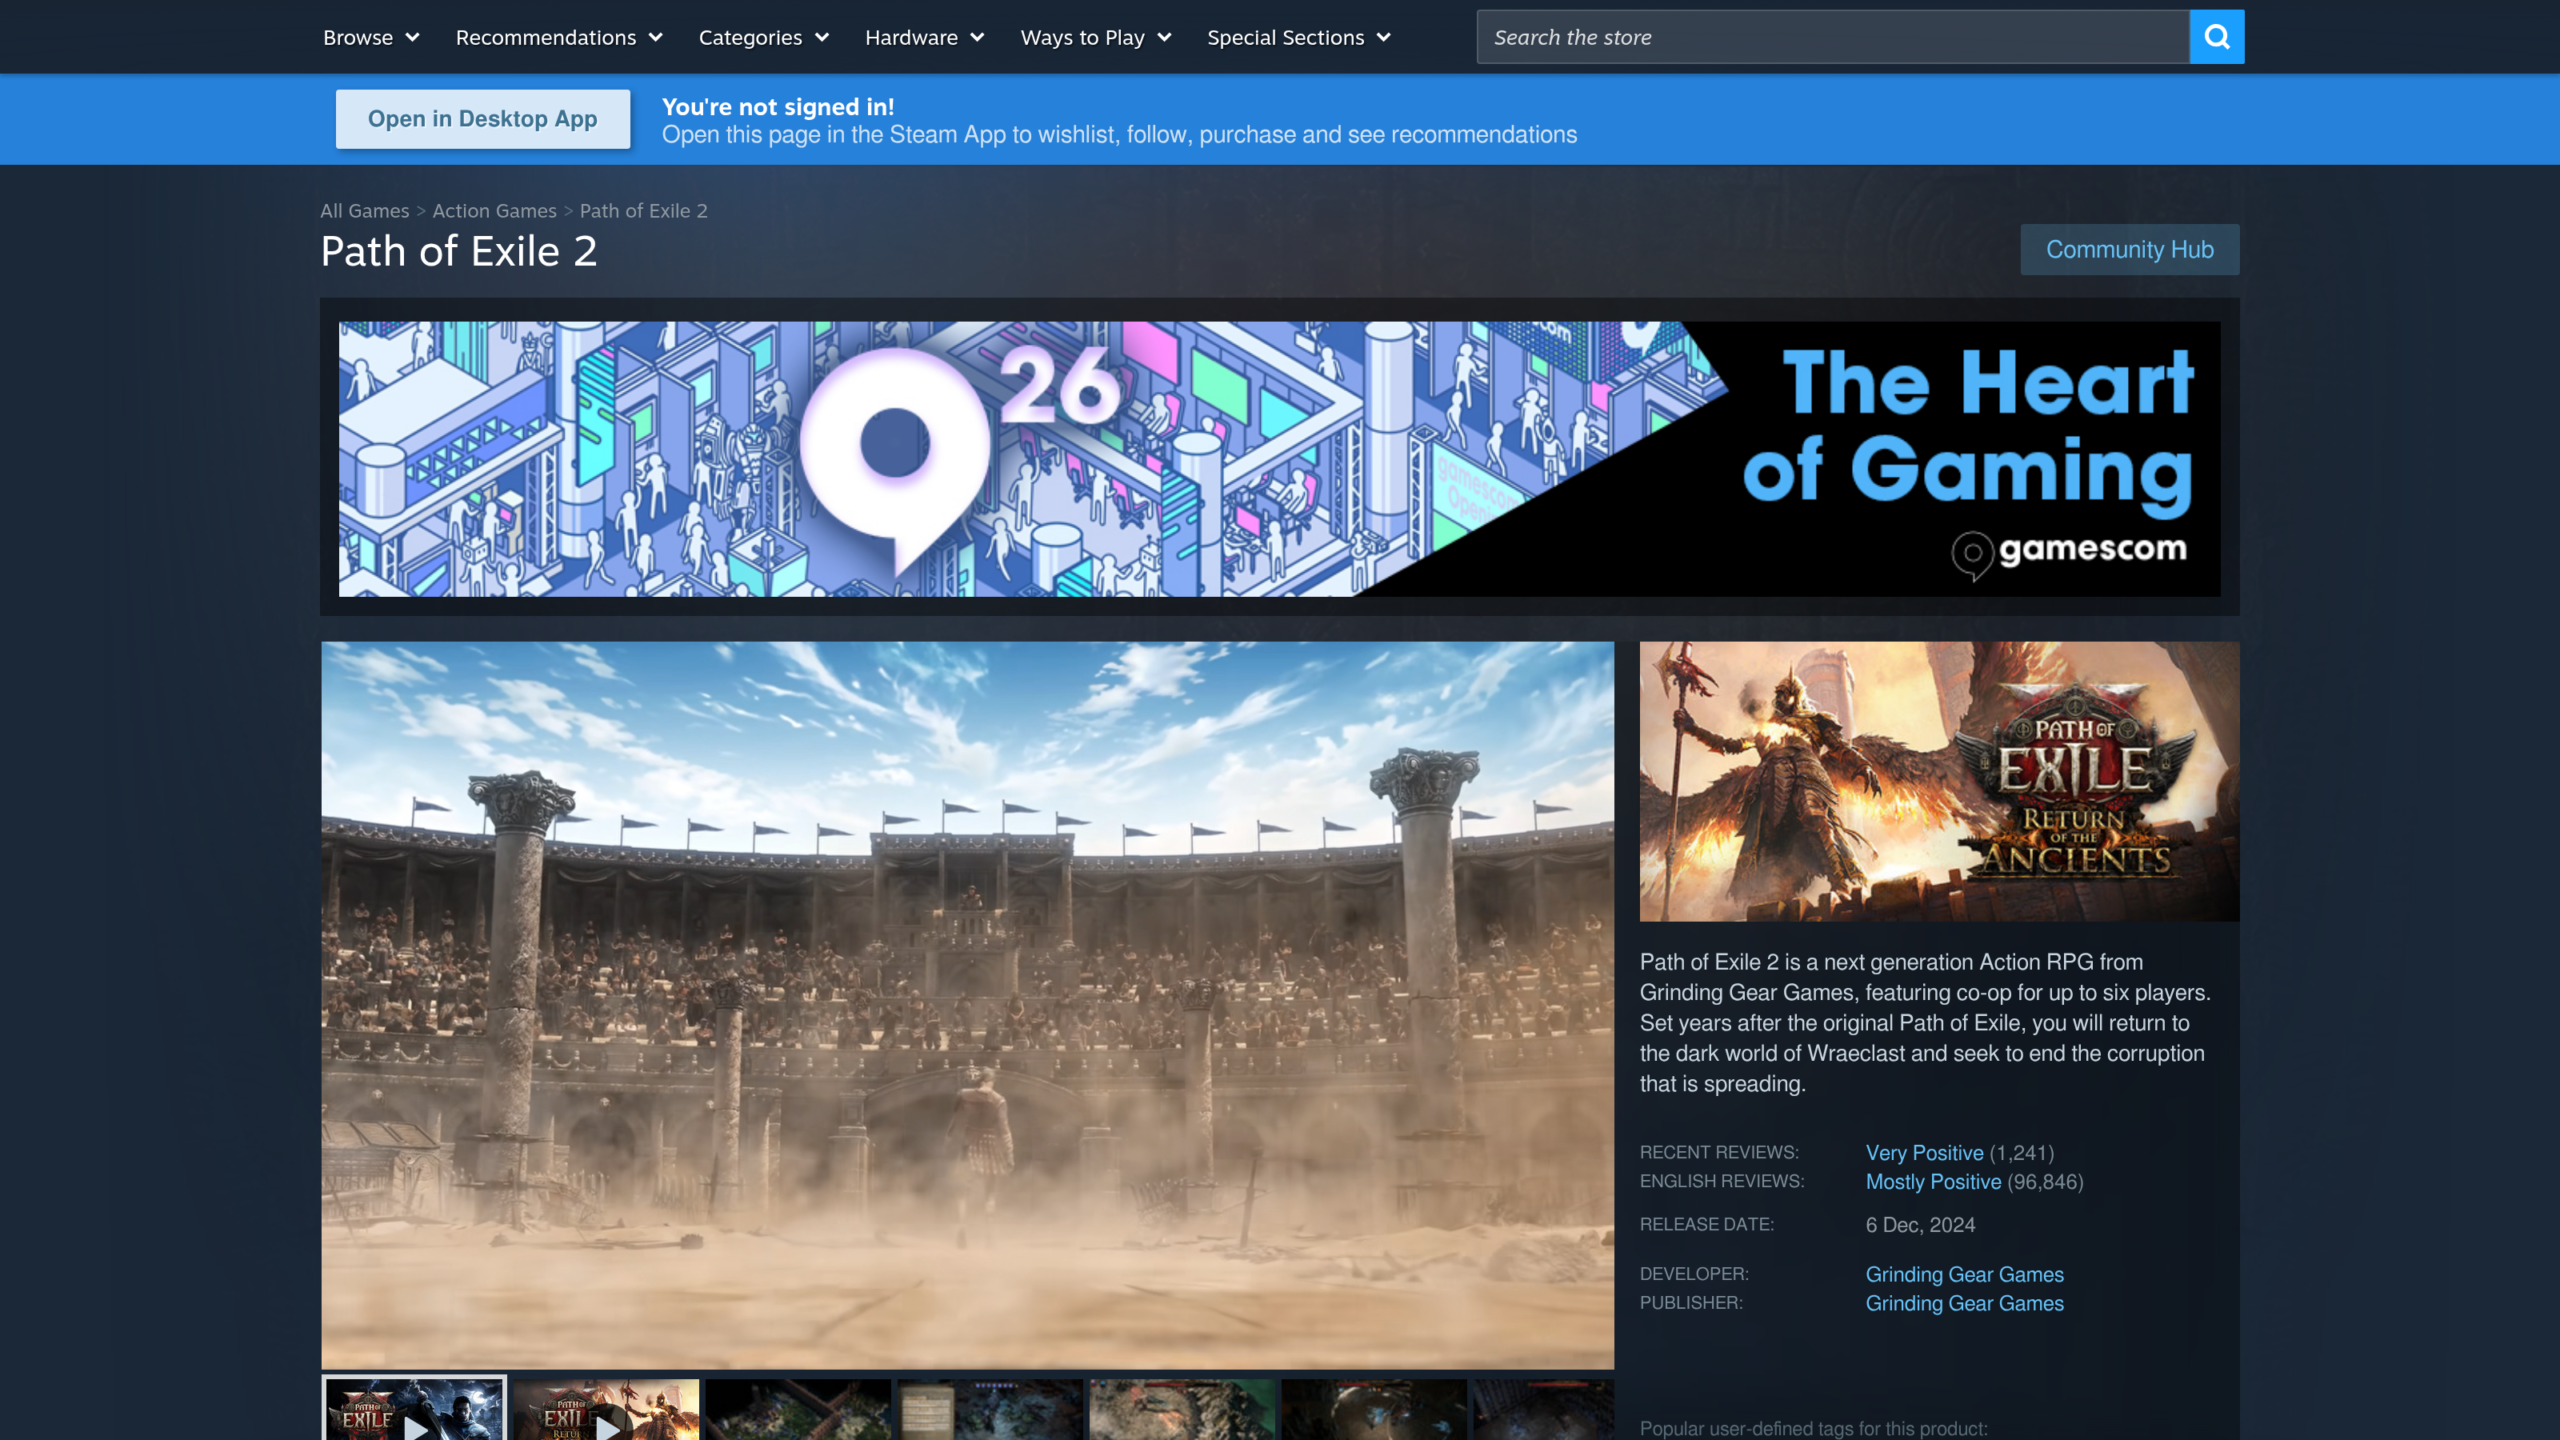Open the gamescom Heart of Gaming banner

1279,459
